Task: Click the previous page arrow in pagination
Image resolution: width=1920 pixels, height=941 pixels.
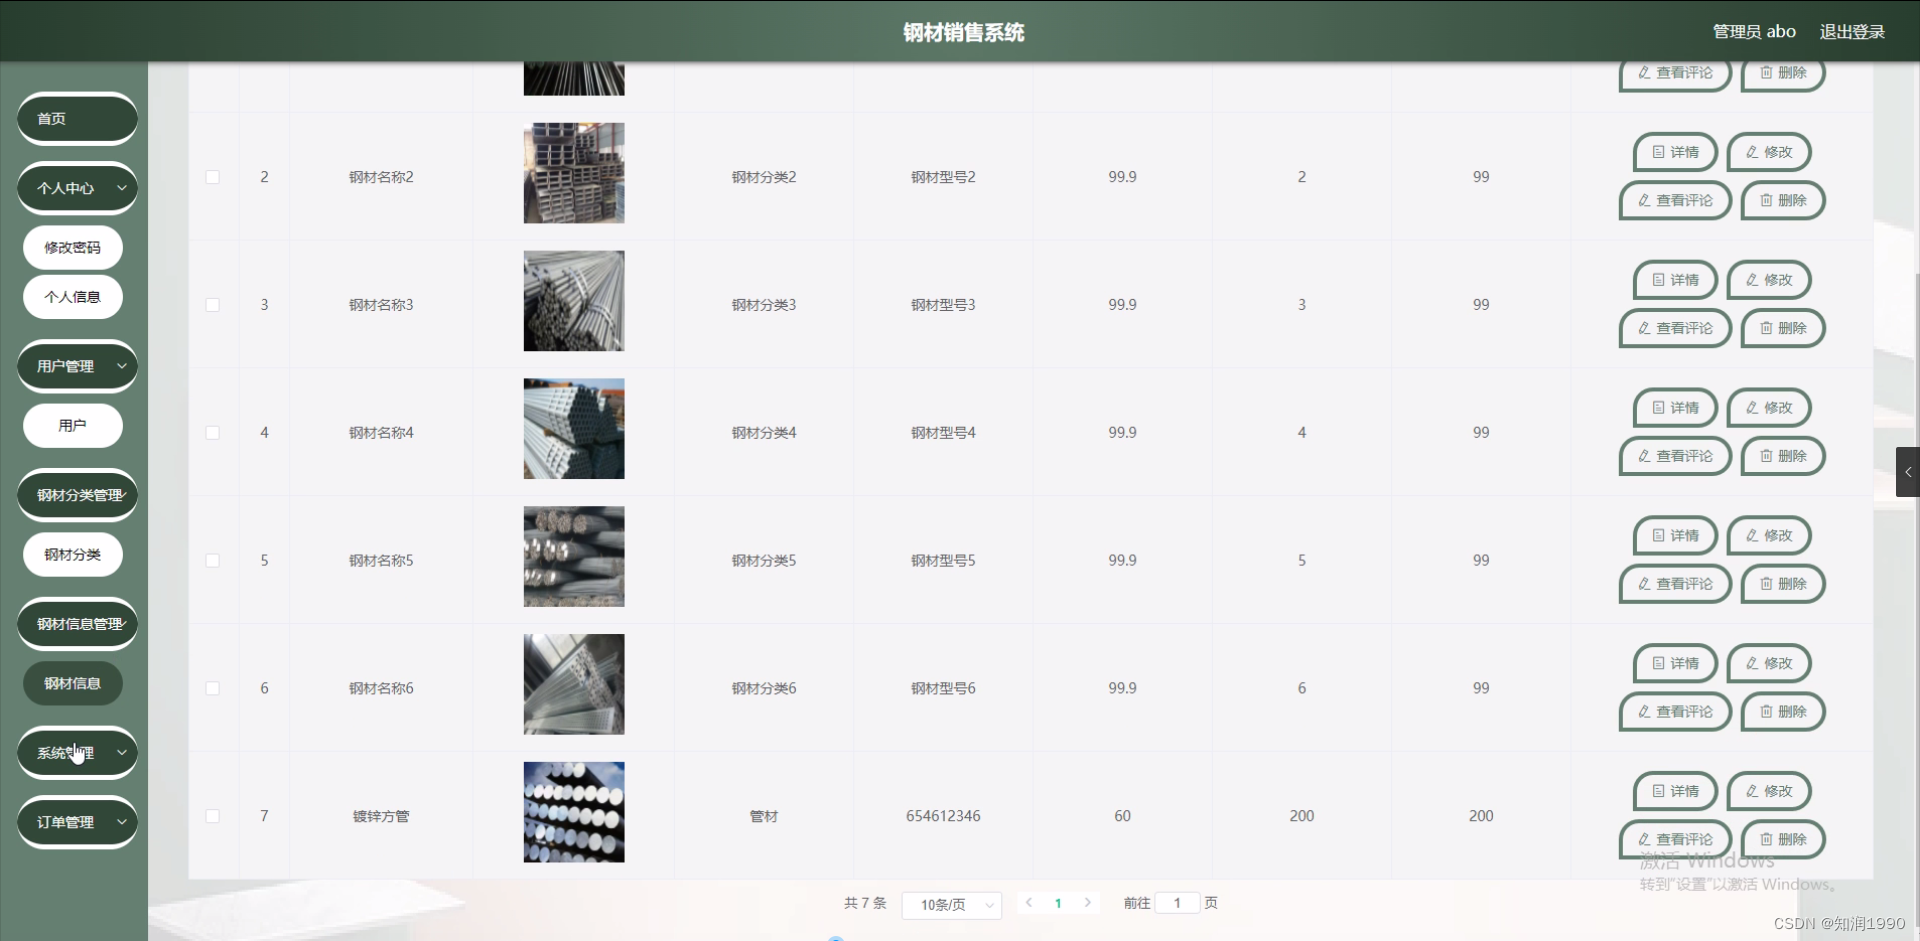Action: click(x=1029, y=902)
